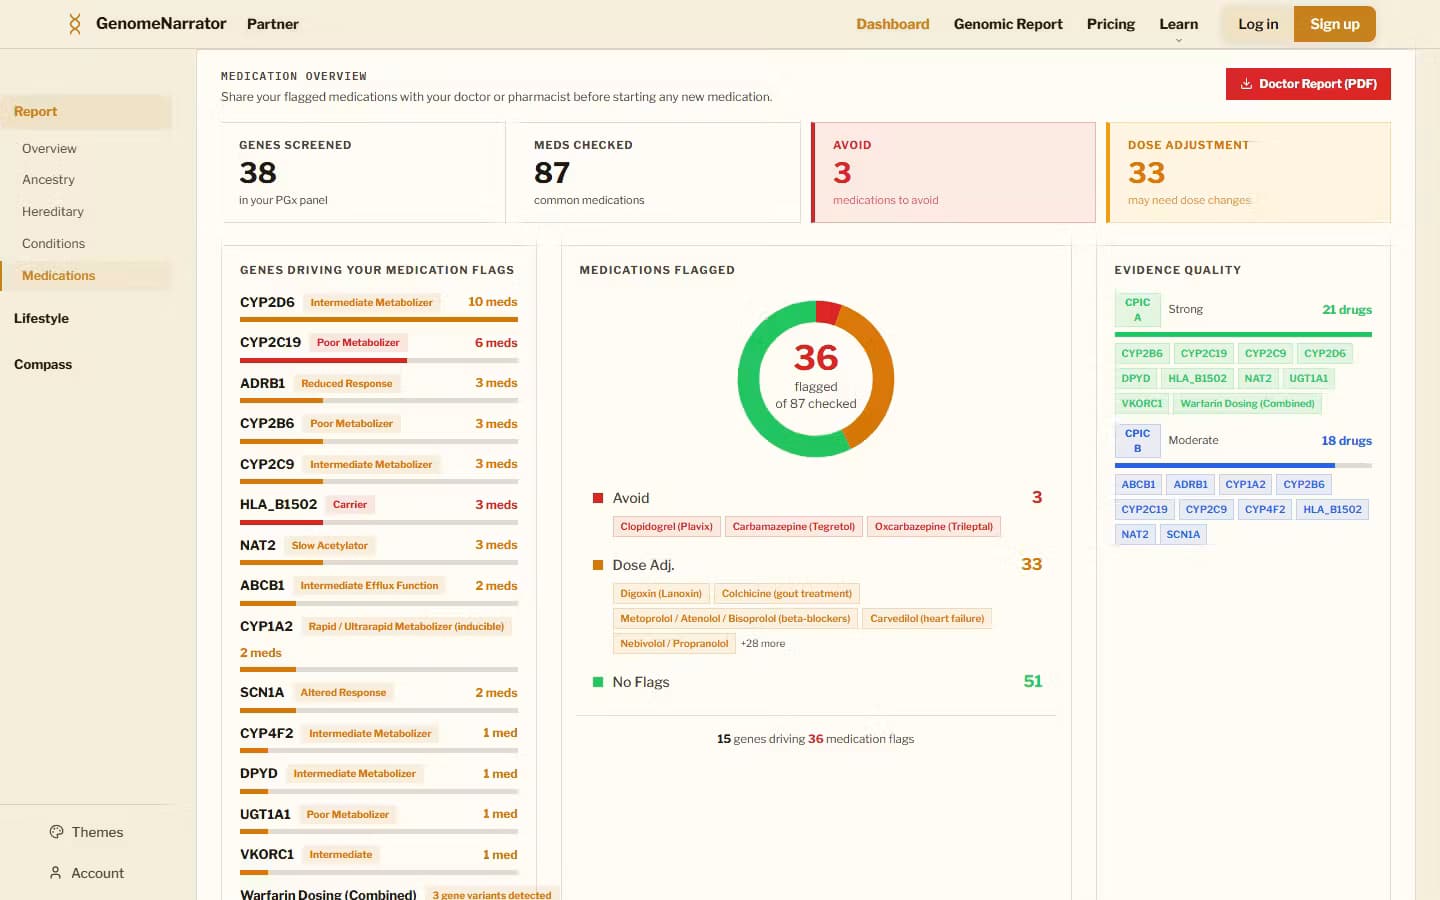Click the Nebivolol / Propranolol chip
This screenshot has height=900, width=1440.
coord(674,644)
